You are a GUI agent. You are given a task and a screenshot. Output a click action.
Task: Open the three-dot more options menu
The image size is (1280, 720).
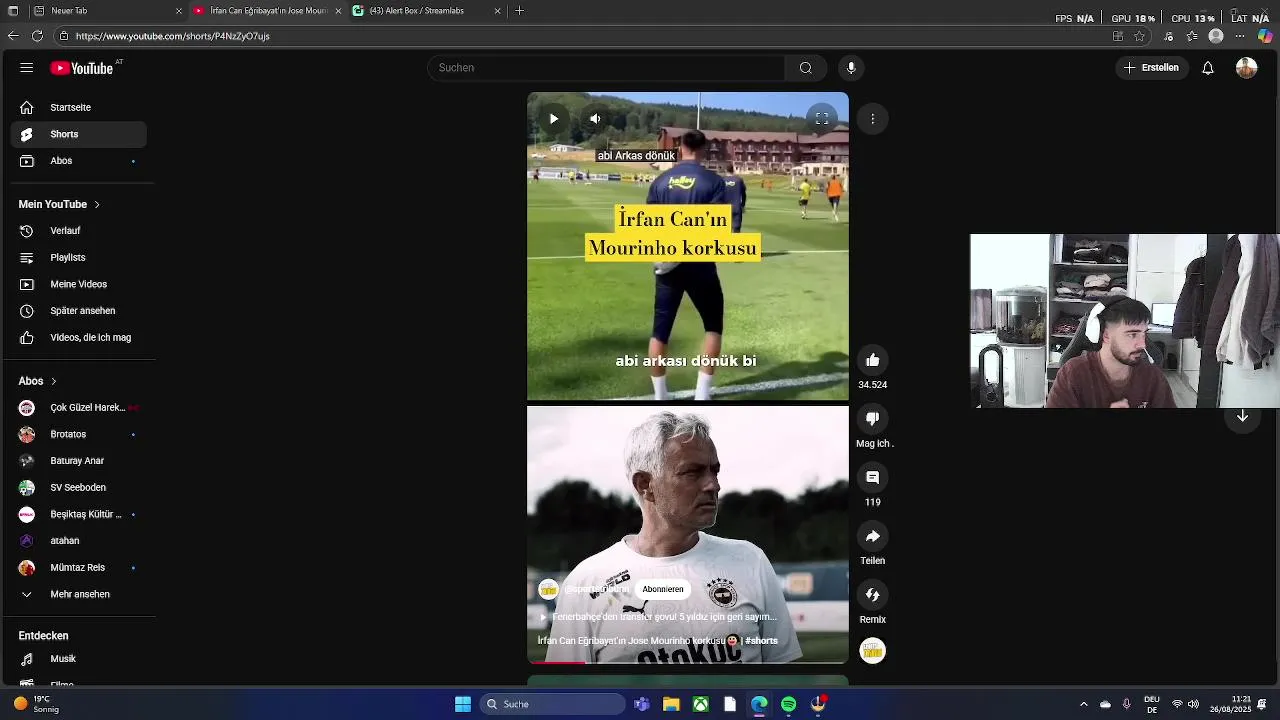(x=873, y=119)
